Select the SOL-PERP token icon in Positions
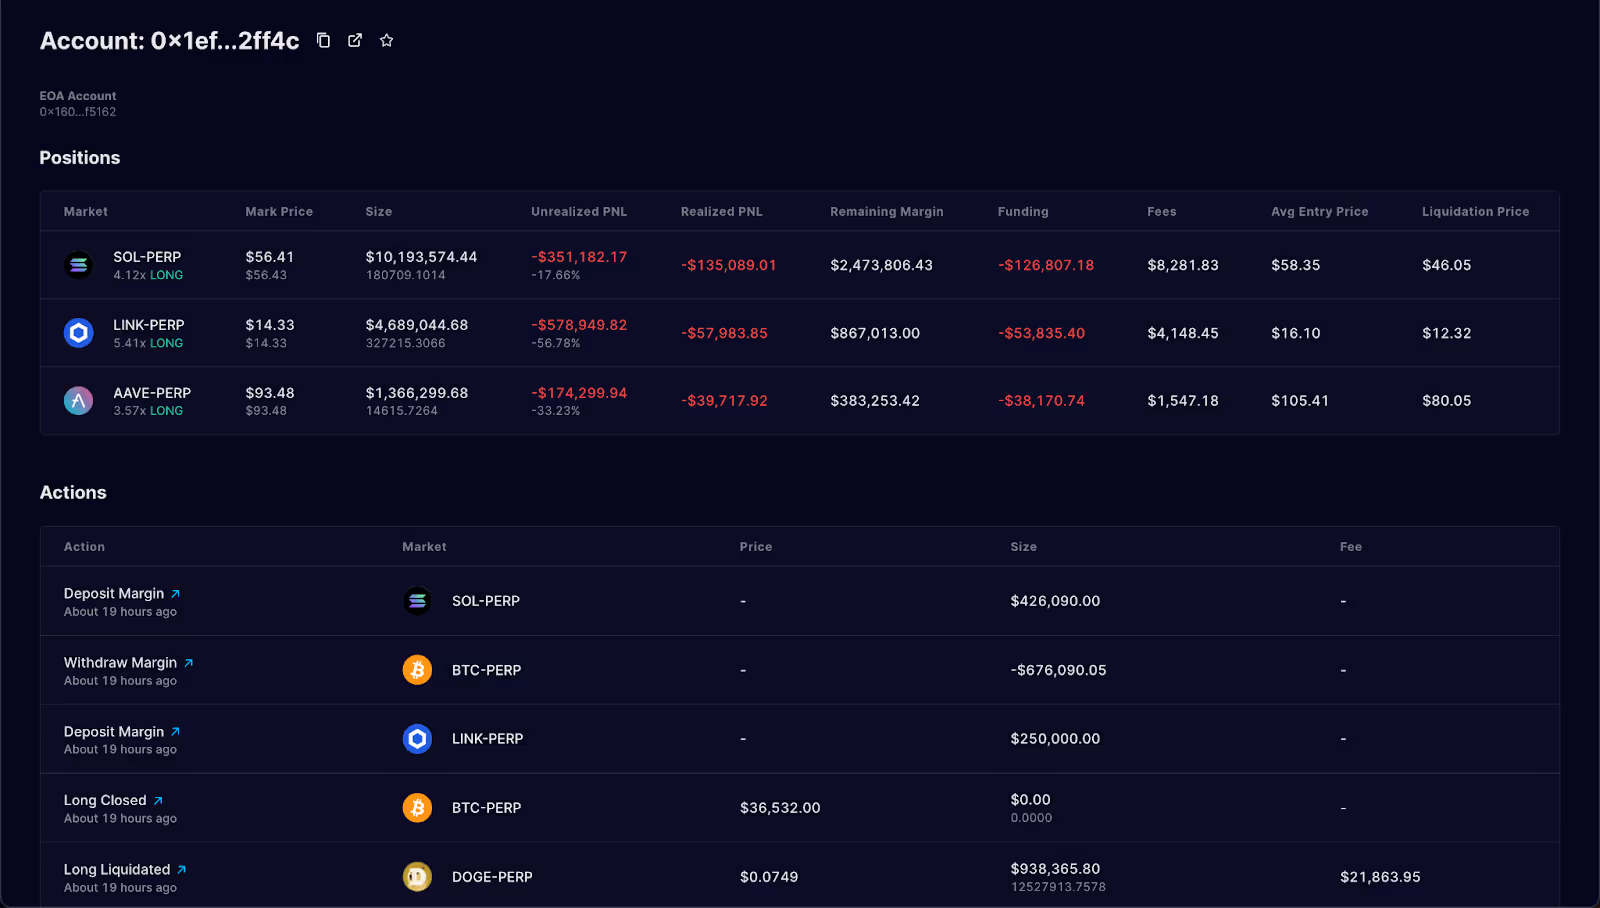Screen dimensions: 1600x908 78,264
